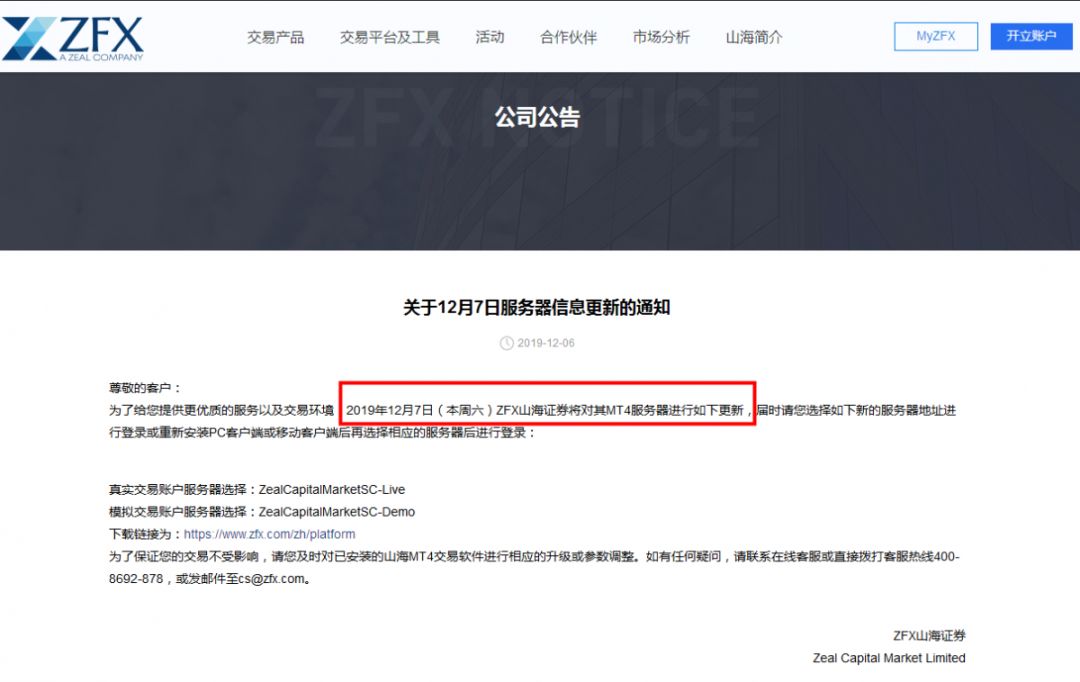Click the ZFX logo in the header
This screenshot has width=1080, height=682.
[72, 39]
